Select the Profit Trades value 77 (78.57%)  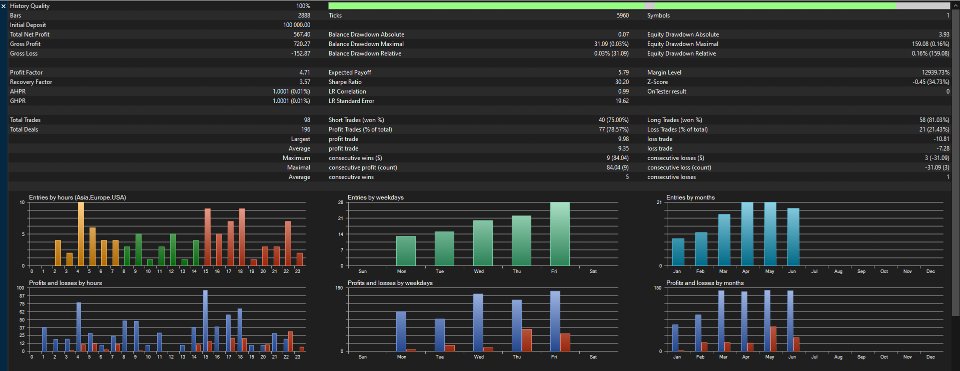(613, 130)
